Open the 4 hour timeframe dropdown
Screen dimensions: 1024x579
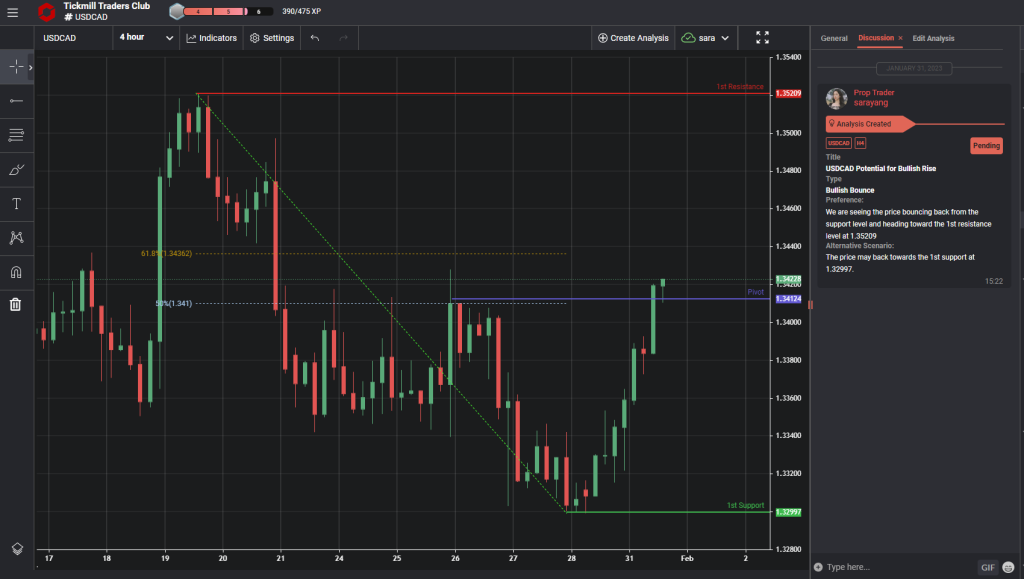coord(146,37)
